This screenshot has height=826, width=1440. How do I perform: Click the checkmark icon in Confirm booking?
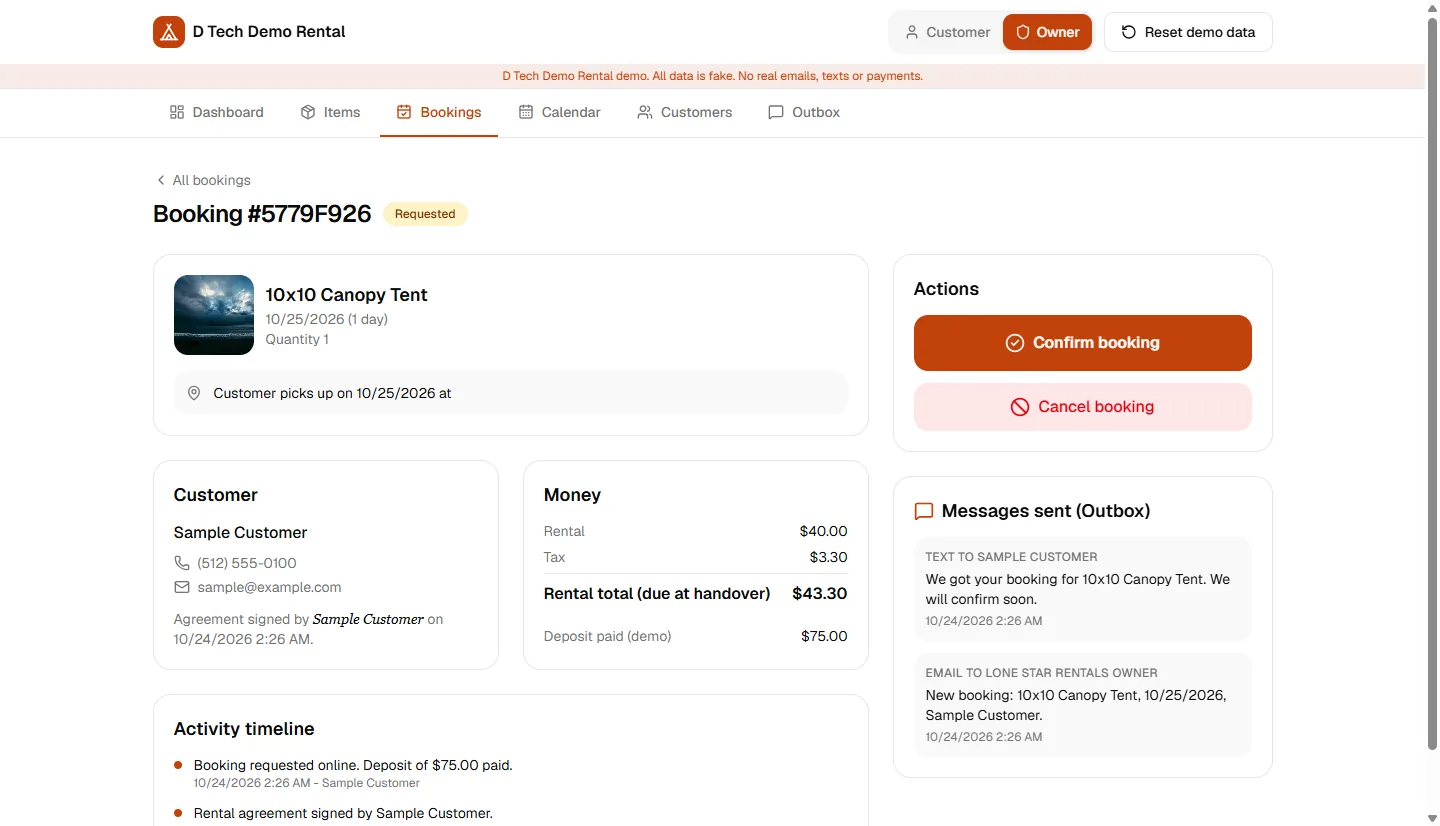tap(1015, 343)
